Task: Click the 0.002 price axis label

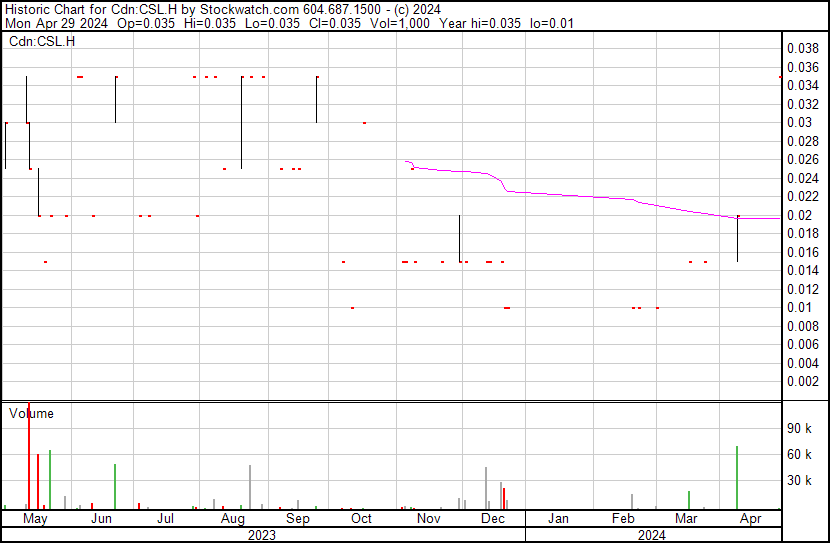Action: pos(802,382)
